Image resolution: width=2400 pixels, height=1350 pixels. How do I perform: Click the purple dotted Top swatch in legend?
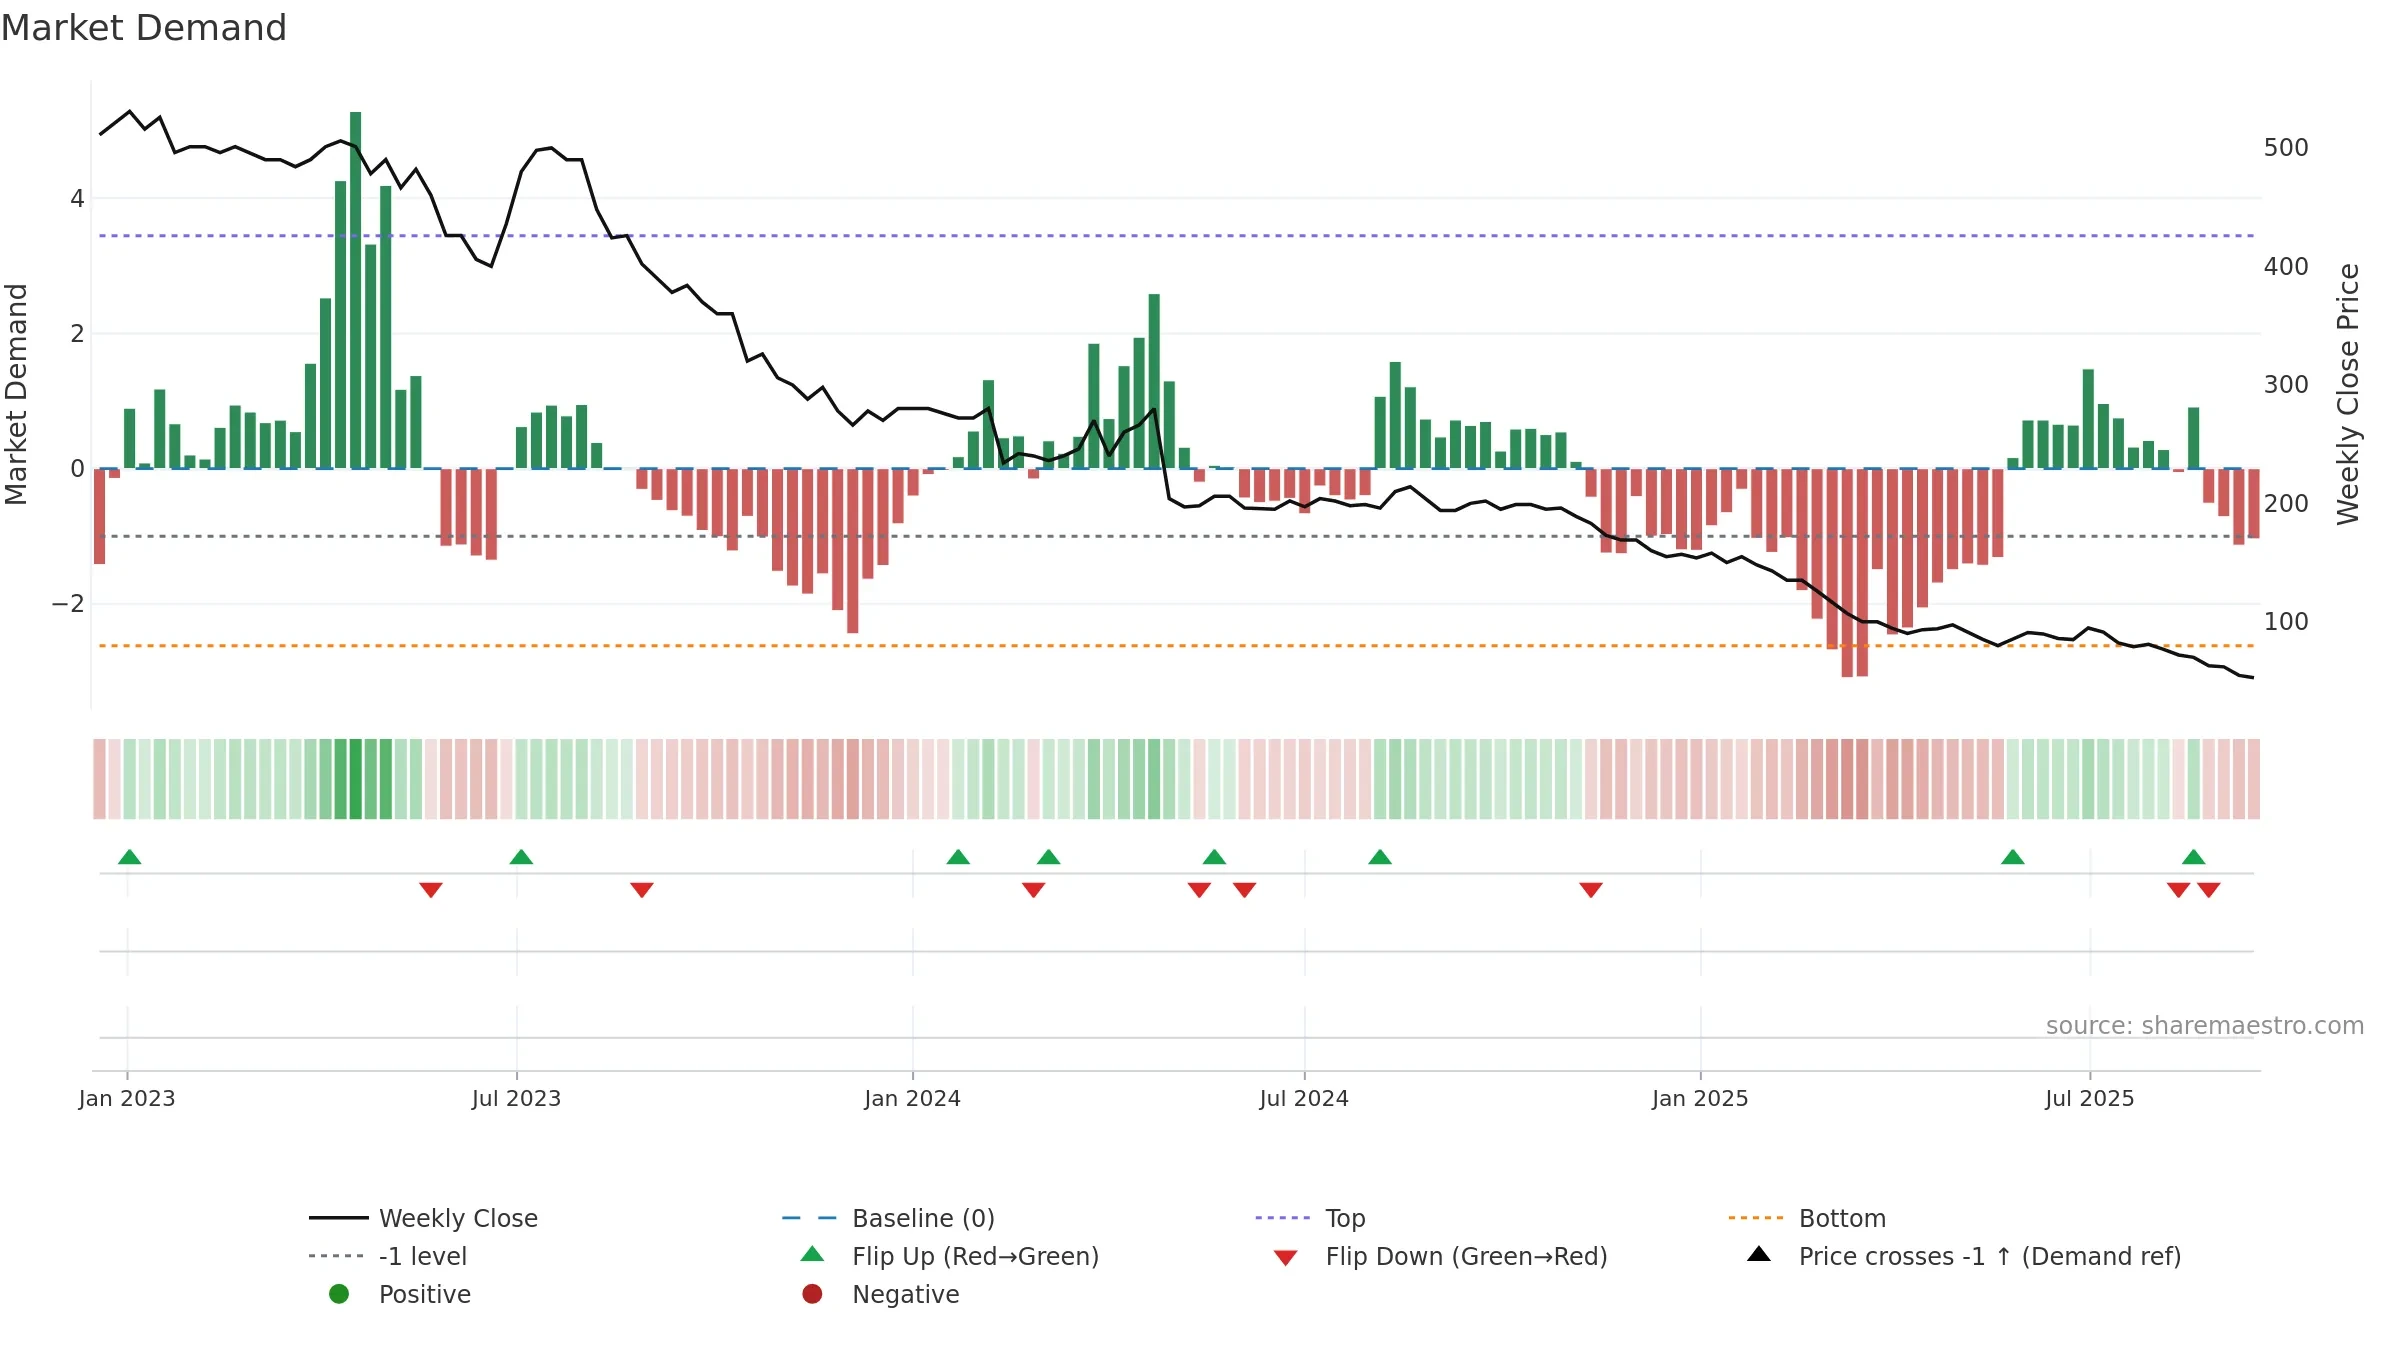[1284, 1218]
